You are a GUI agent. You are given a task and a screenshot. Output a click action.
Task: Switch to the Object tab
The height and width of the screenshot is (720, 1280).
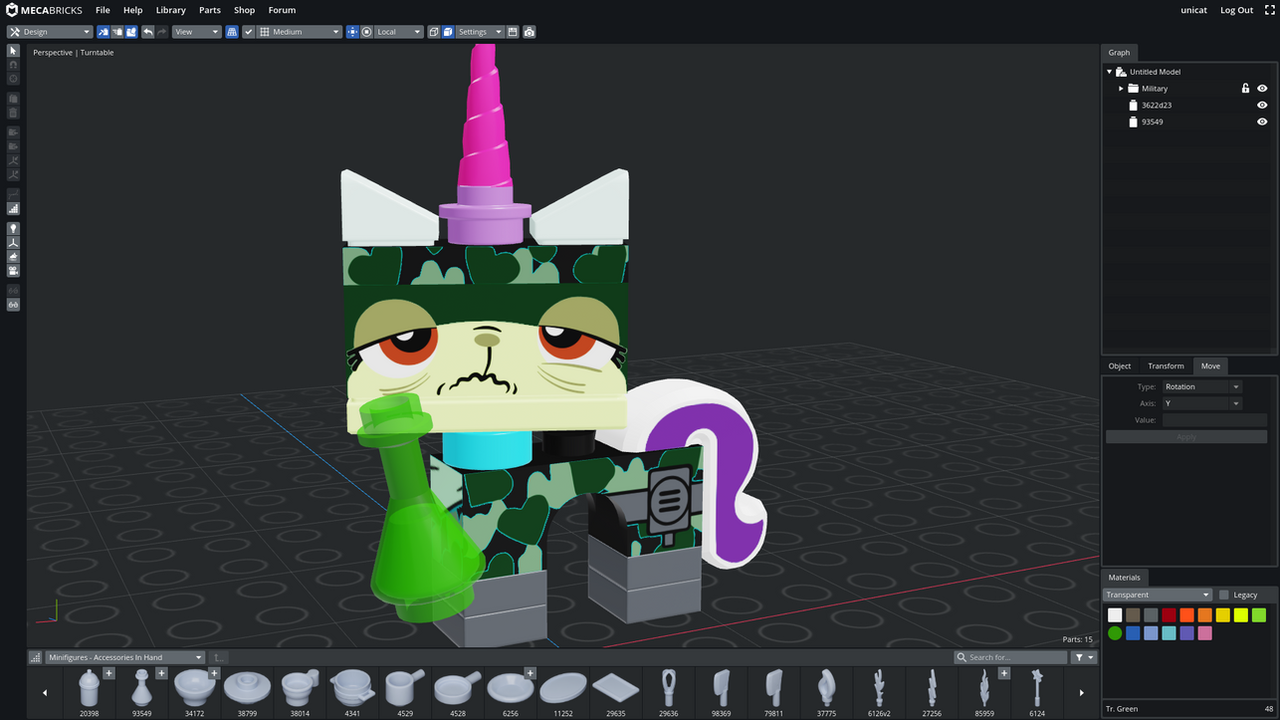[x=1120, y=366]
